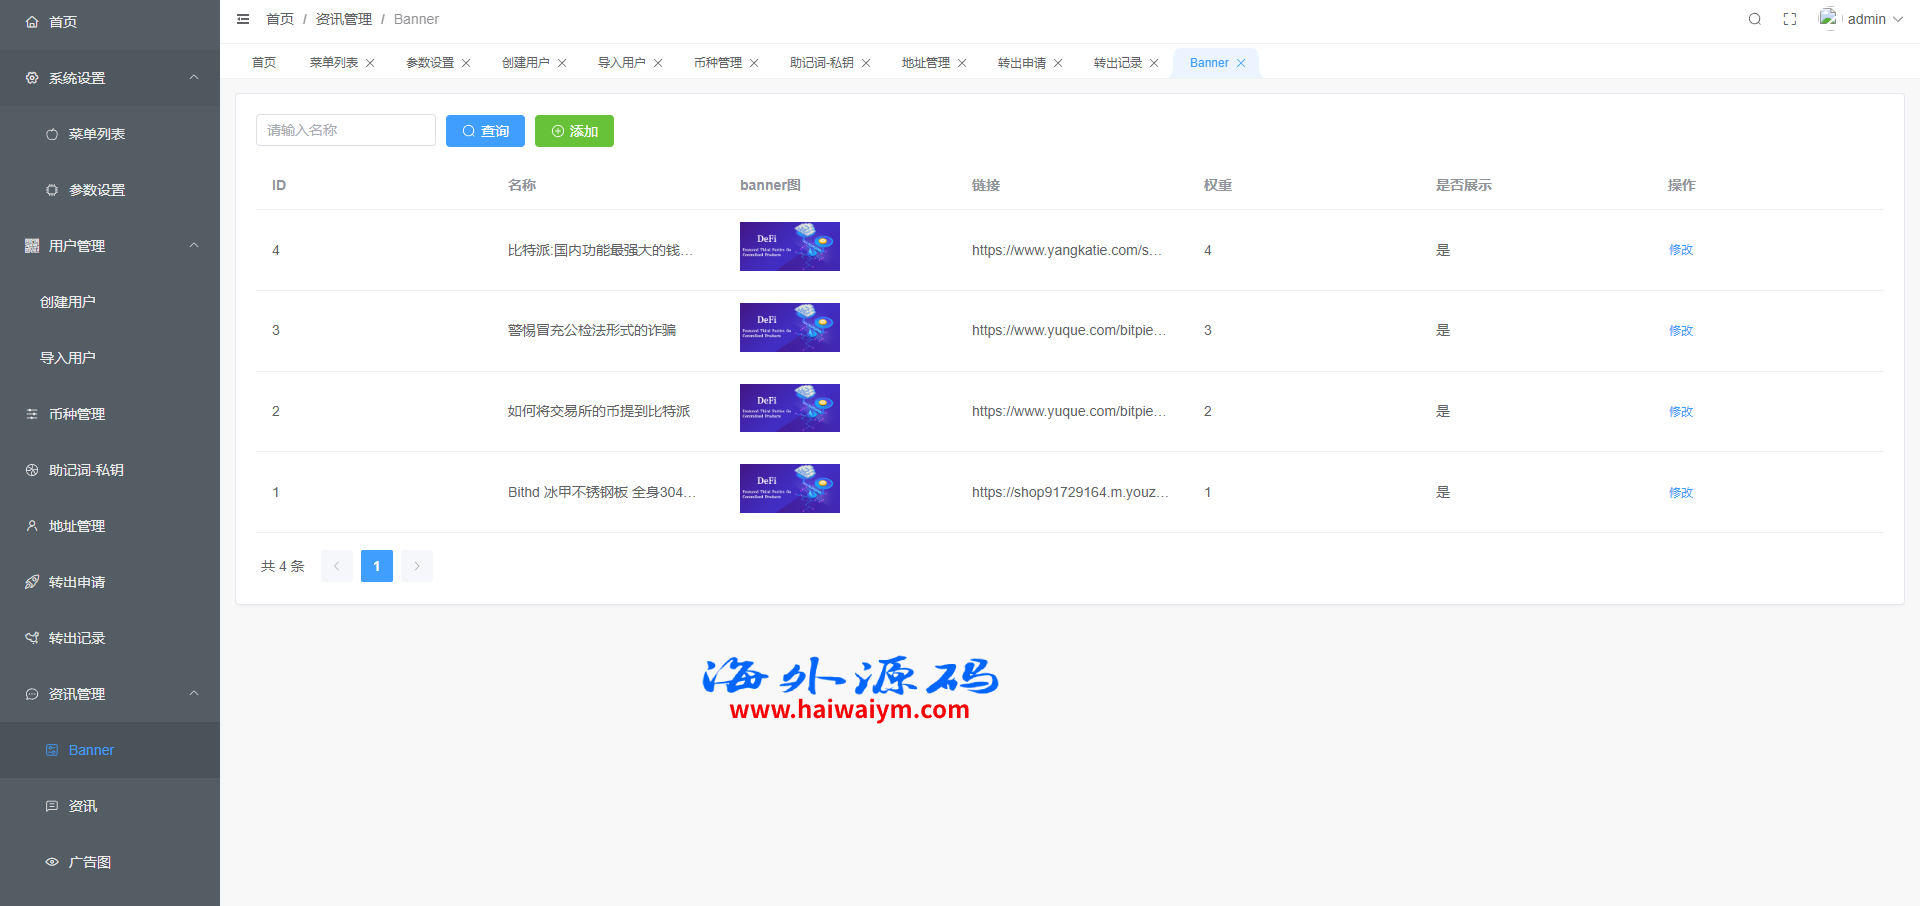The width and height of the screenshot is (1920, 906).
Task: Close the 币种管理 tab
Action: click(x=754, y=63)
